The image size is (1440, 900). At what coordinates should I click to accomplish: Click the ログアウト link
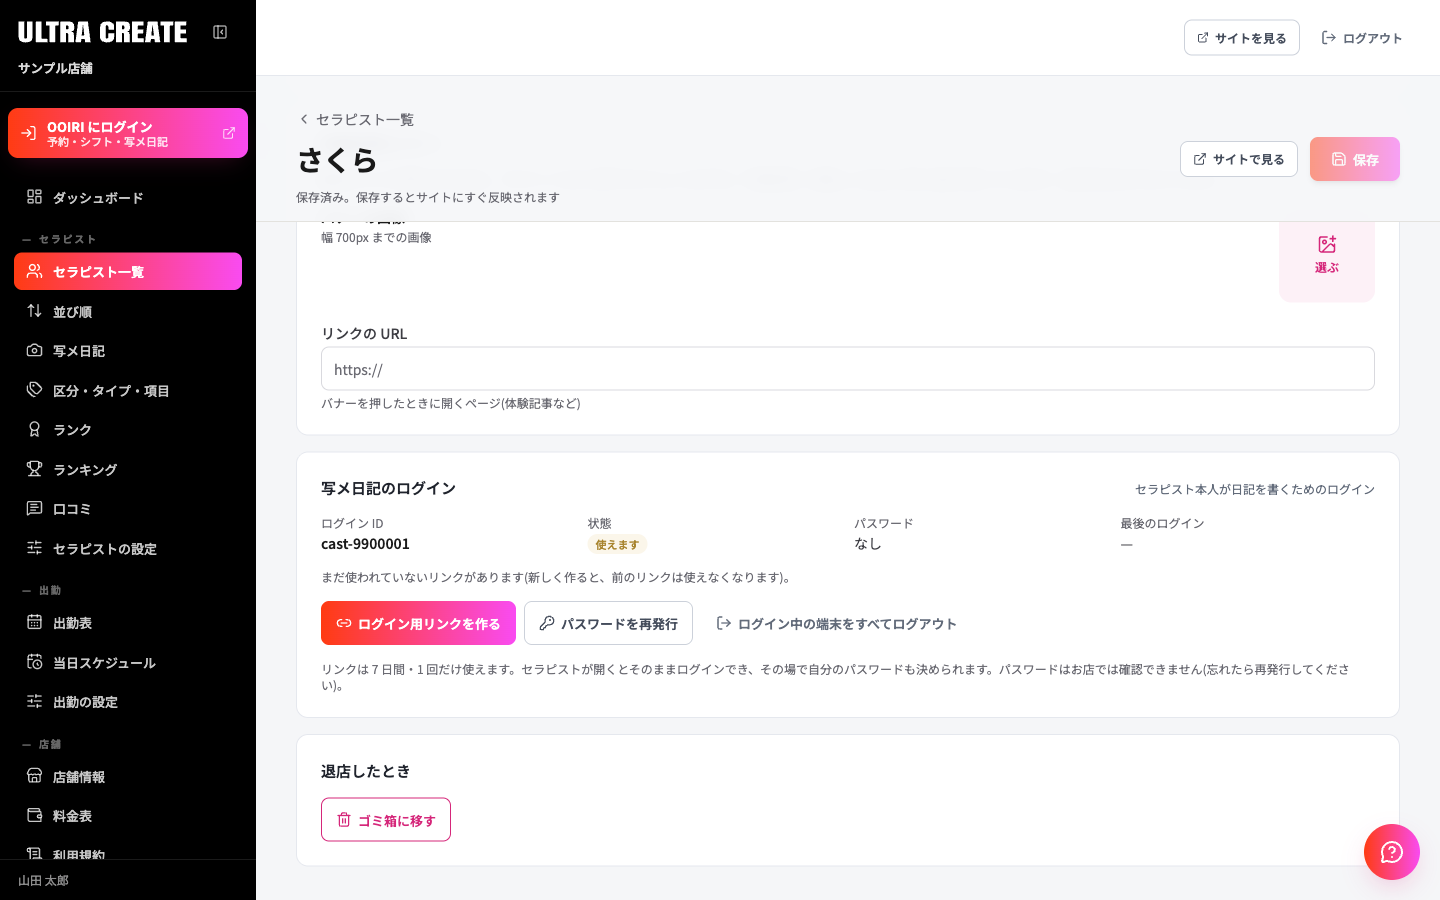pos(1362,38)
